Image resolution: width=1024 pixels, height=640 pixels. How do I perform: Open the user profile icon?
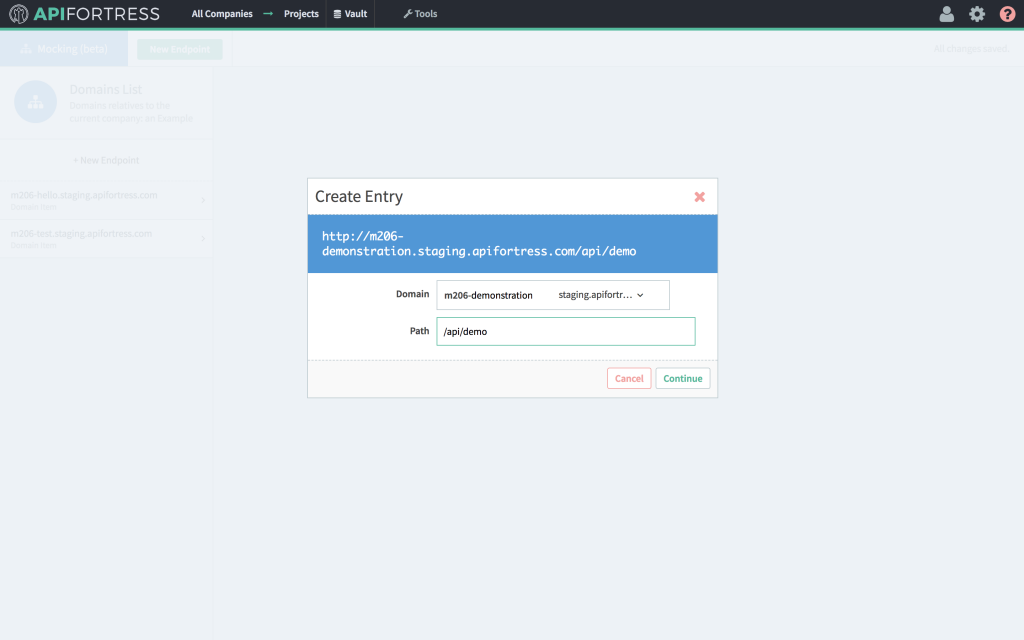click(946, 13)
